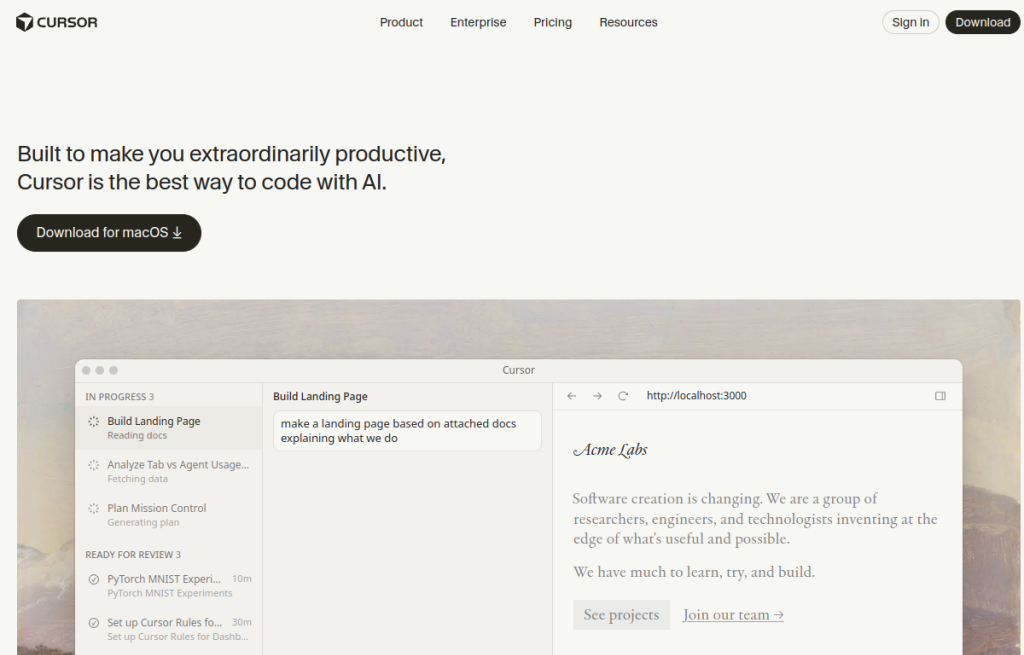Image resolution: width=1024 pixels, height=655 pixels.
Task: Click the reload icon in preview browser
Action: click(623, 396)
